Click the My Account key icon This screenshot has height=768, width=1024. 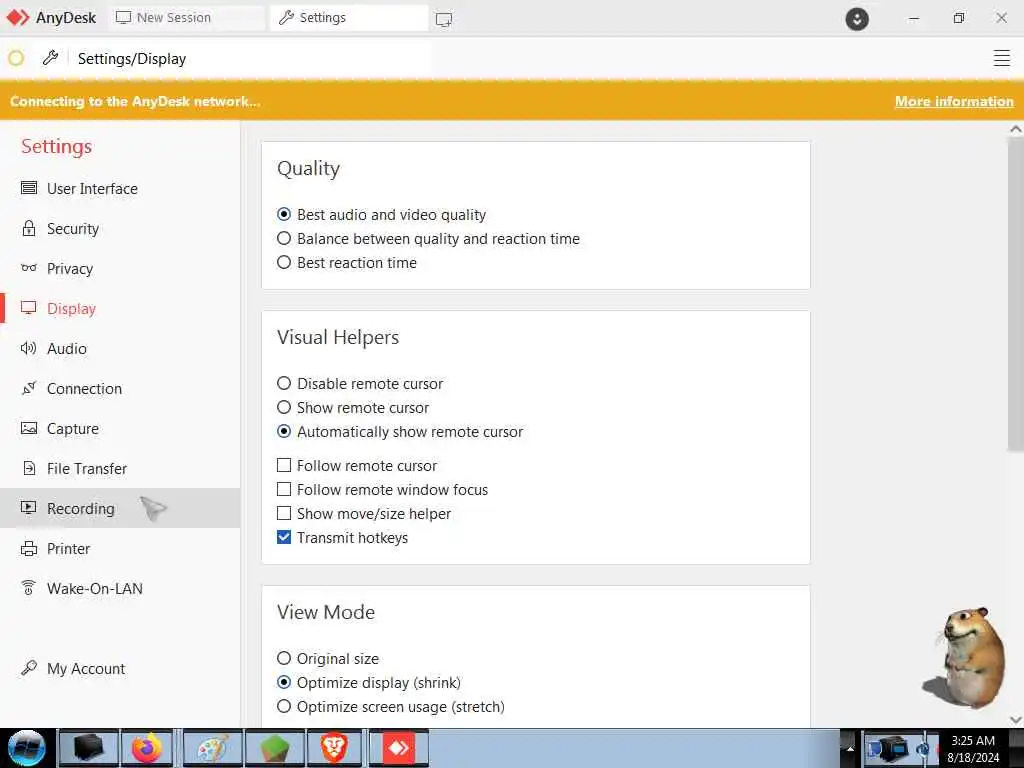[29, 667]
